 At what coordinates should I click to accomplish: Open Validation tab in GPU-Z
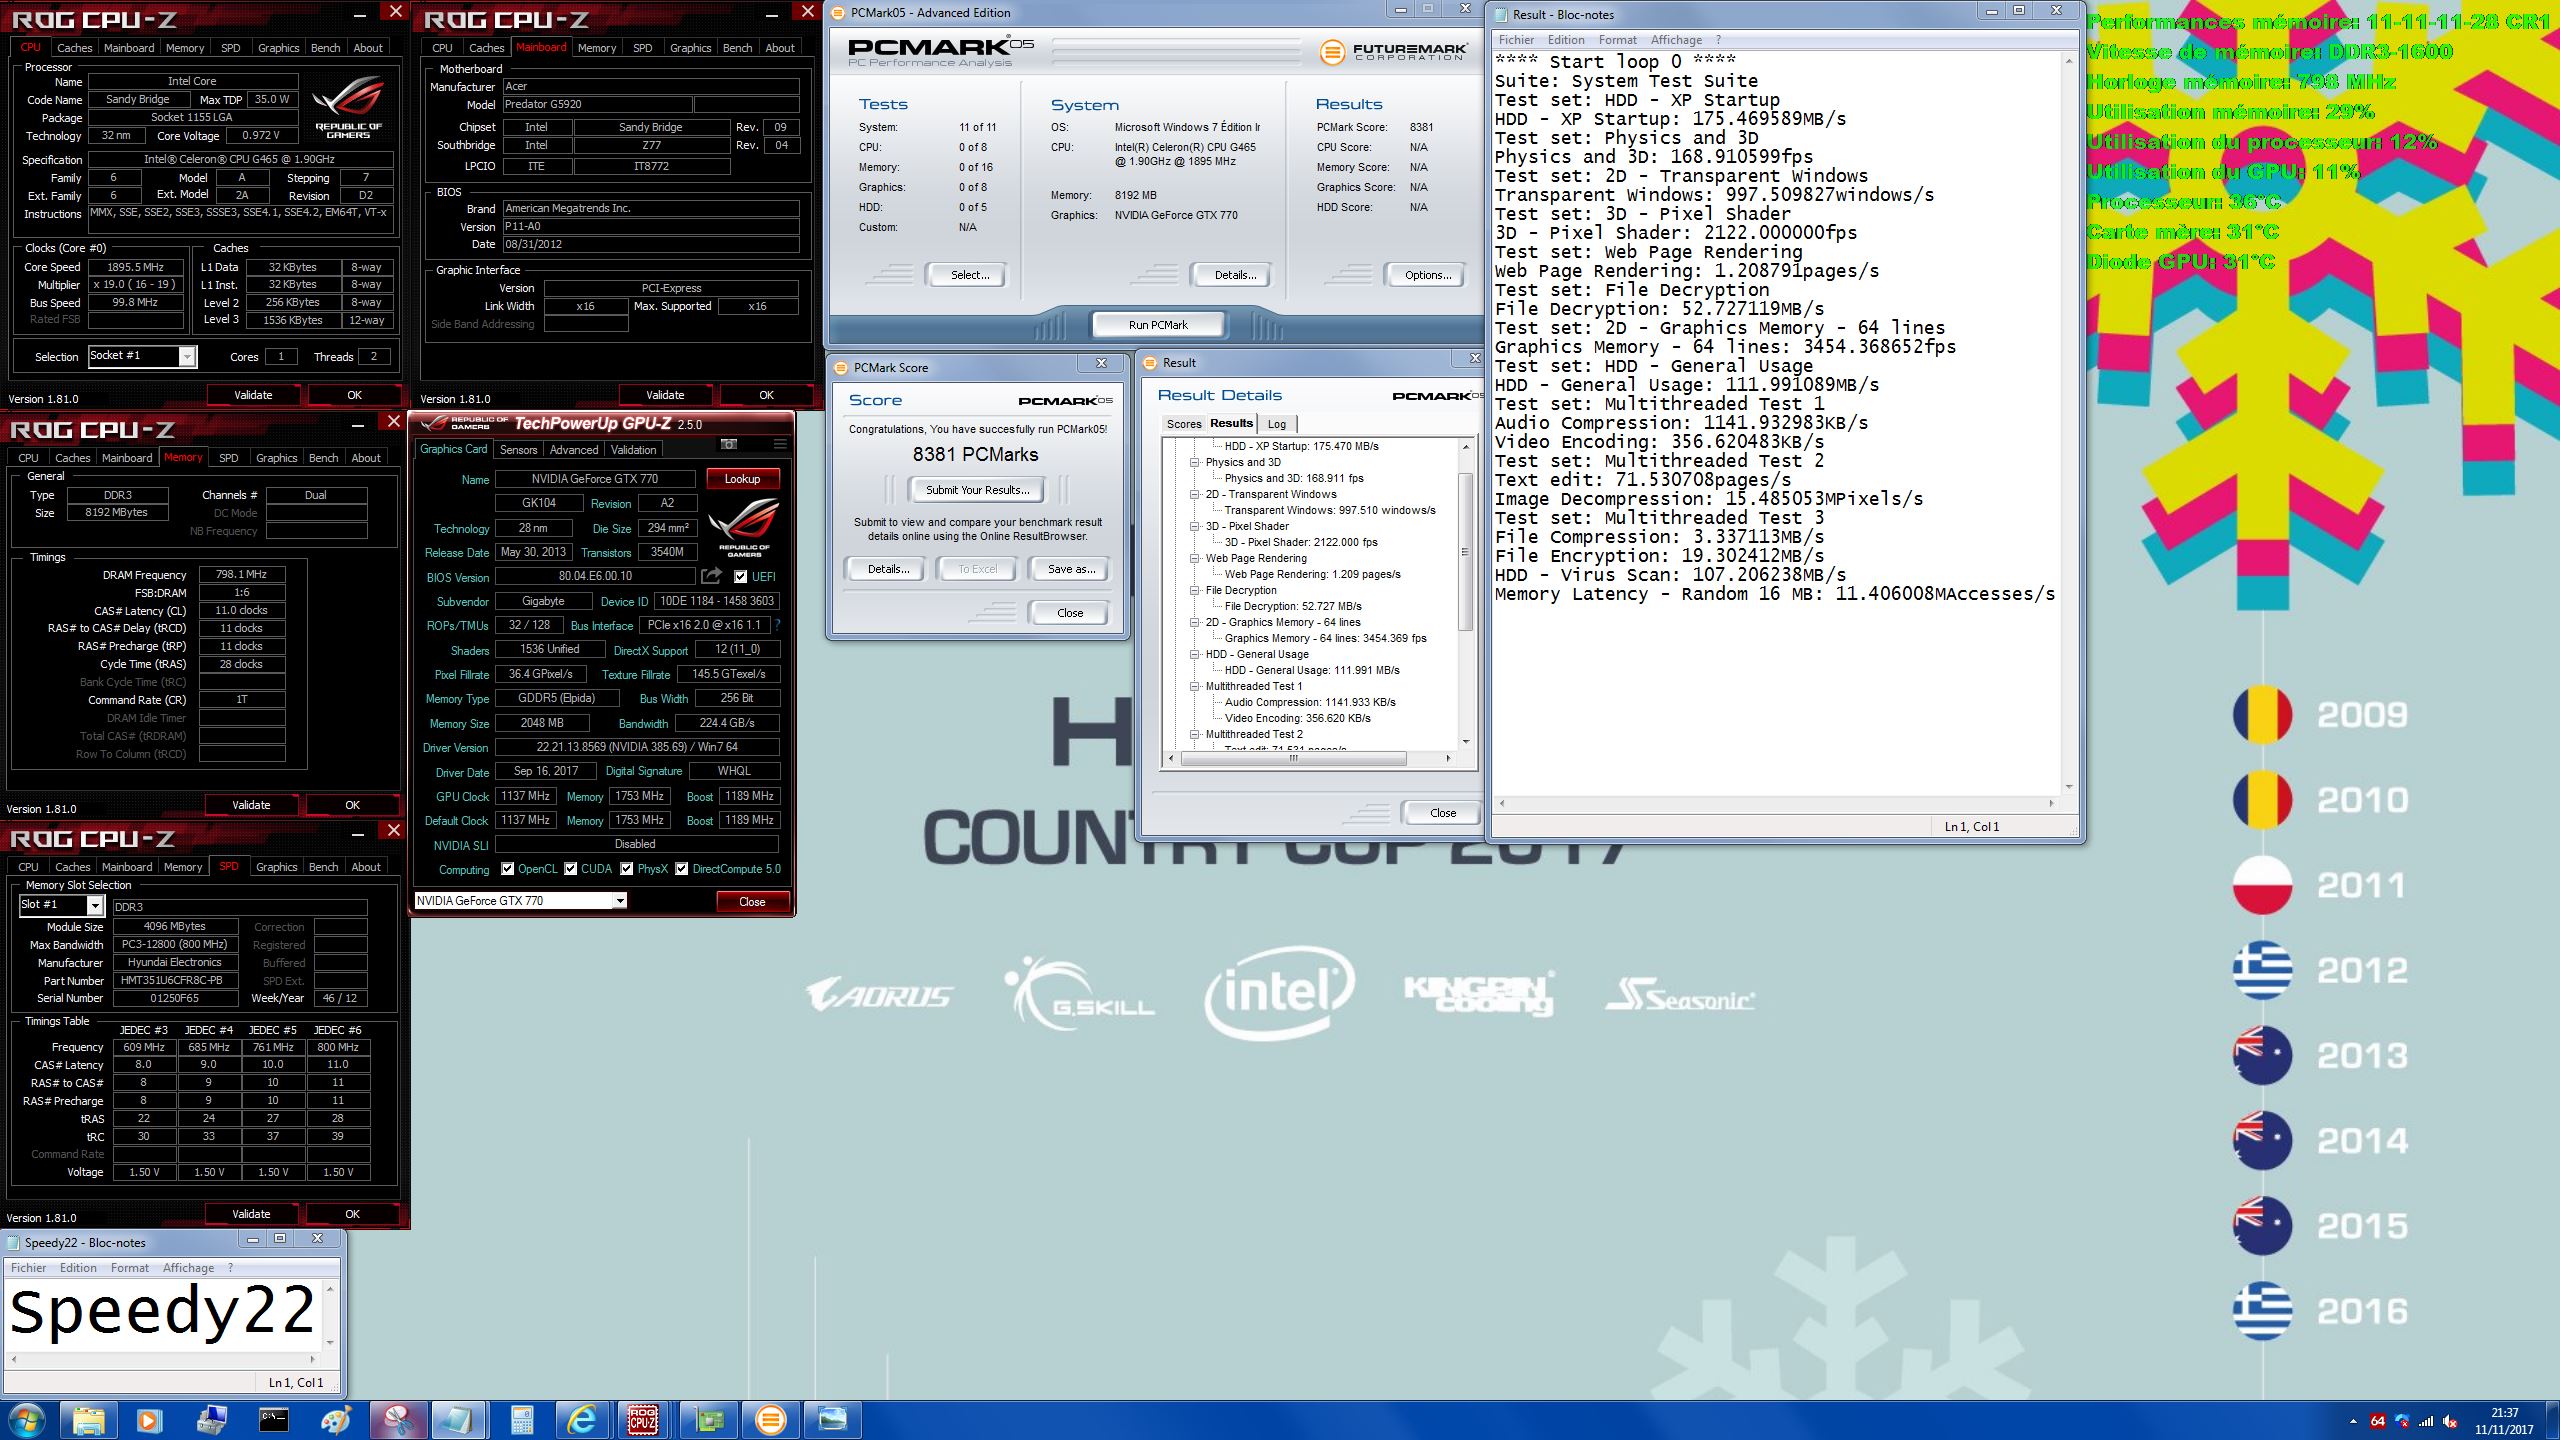[634, 450]
